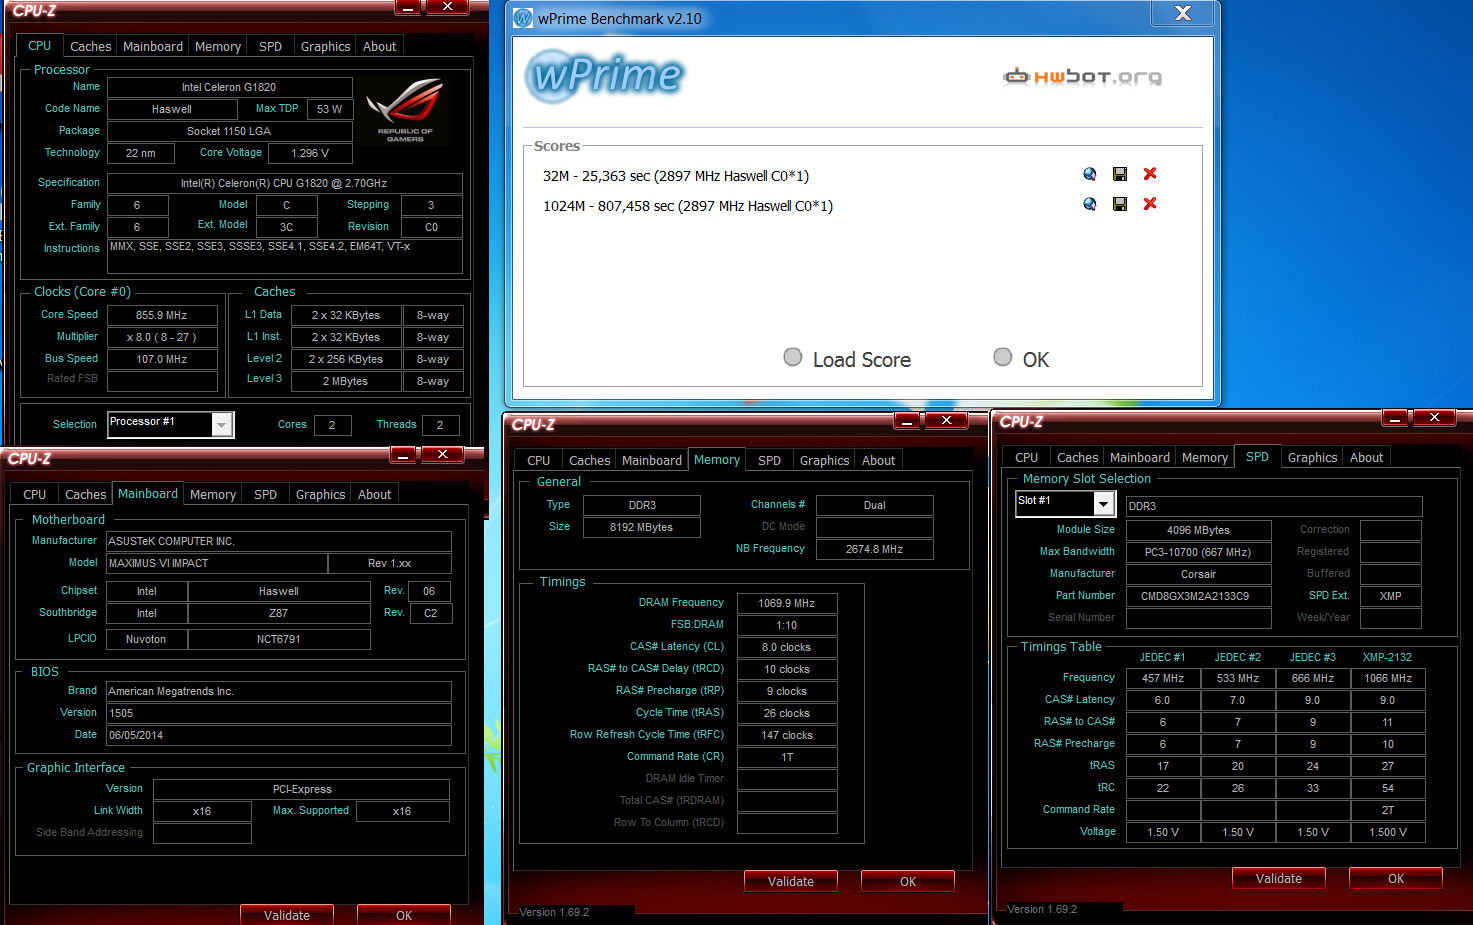Click the CPU name field Intel Celeron G1820
Image resolution: width=1473 pixels, height=925 pixels.
point(229,88)
